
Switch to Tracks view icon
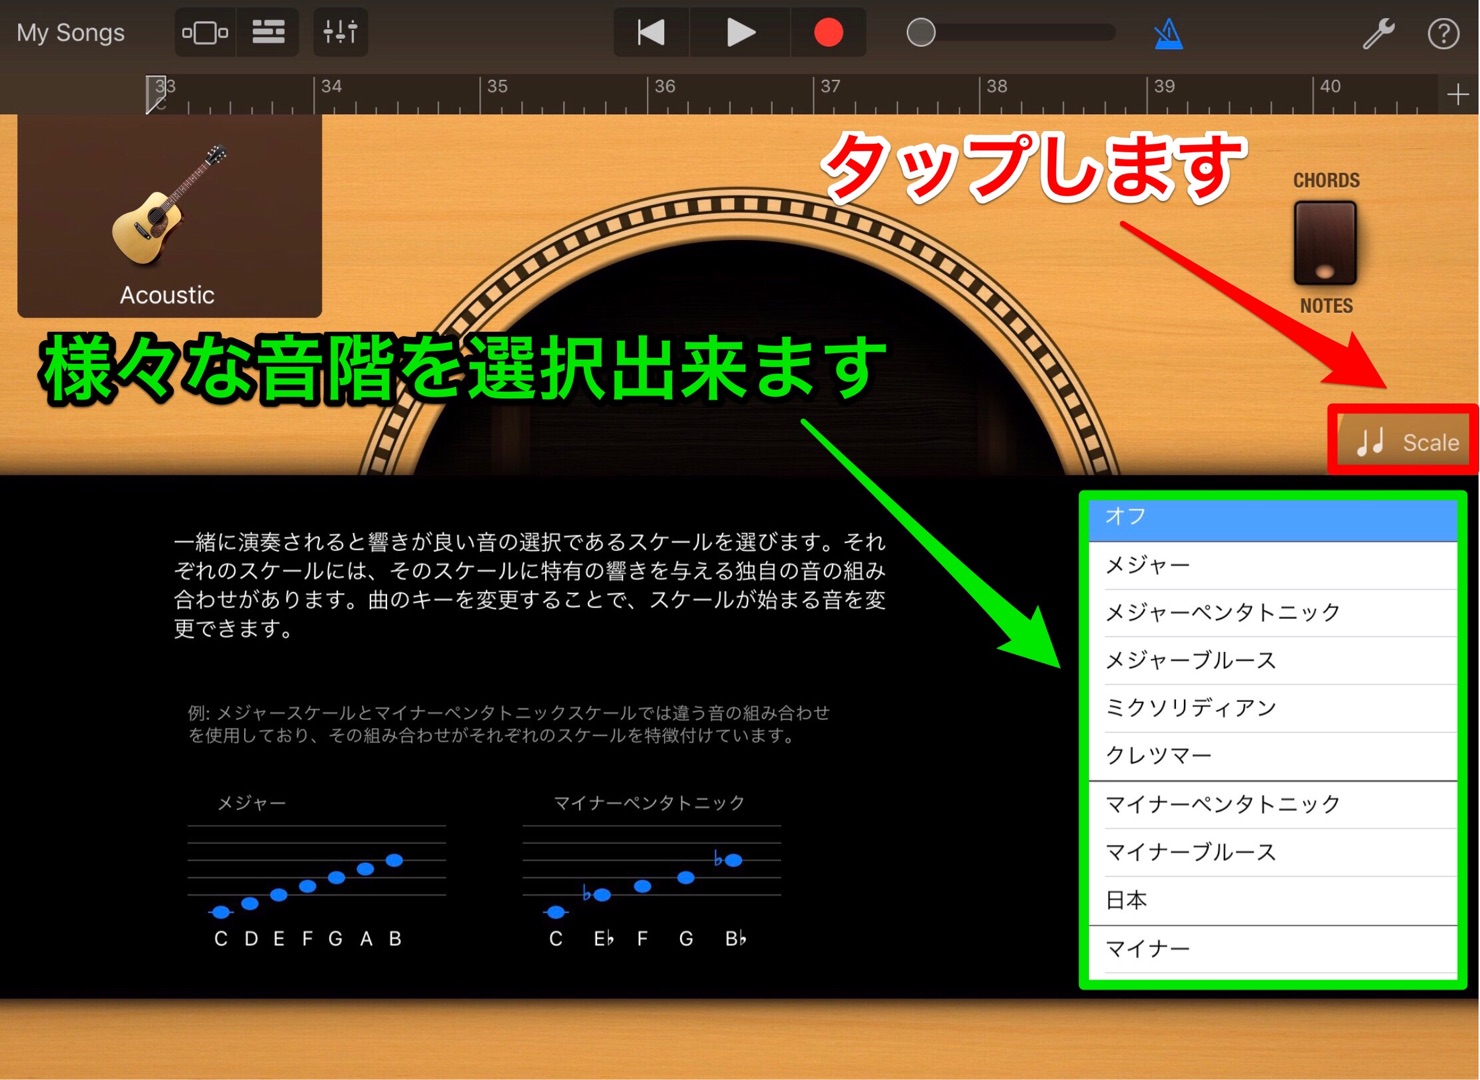click(x=268, y=33)
